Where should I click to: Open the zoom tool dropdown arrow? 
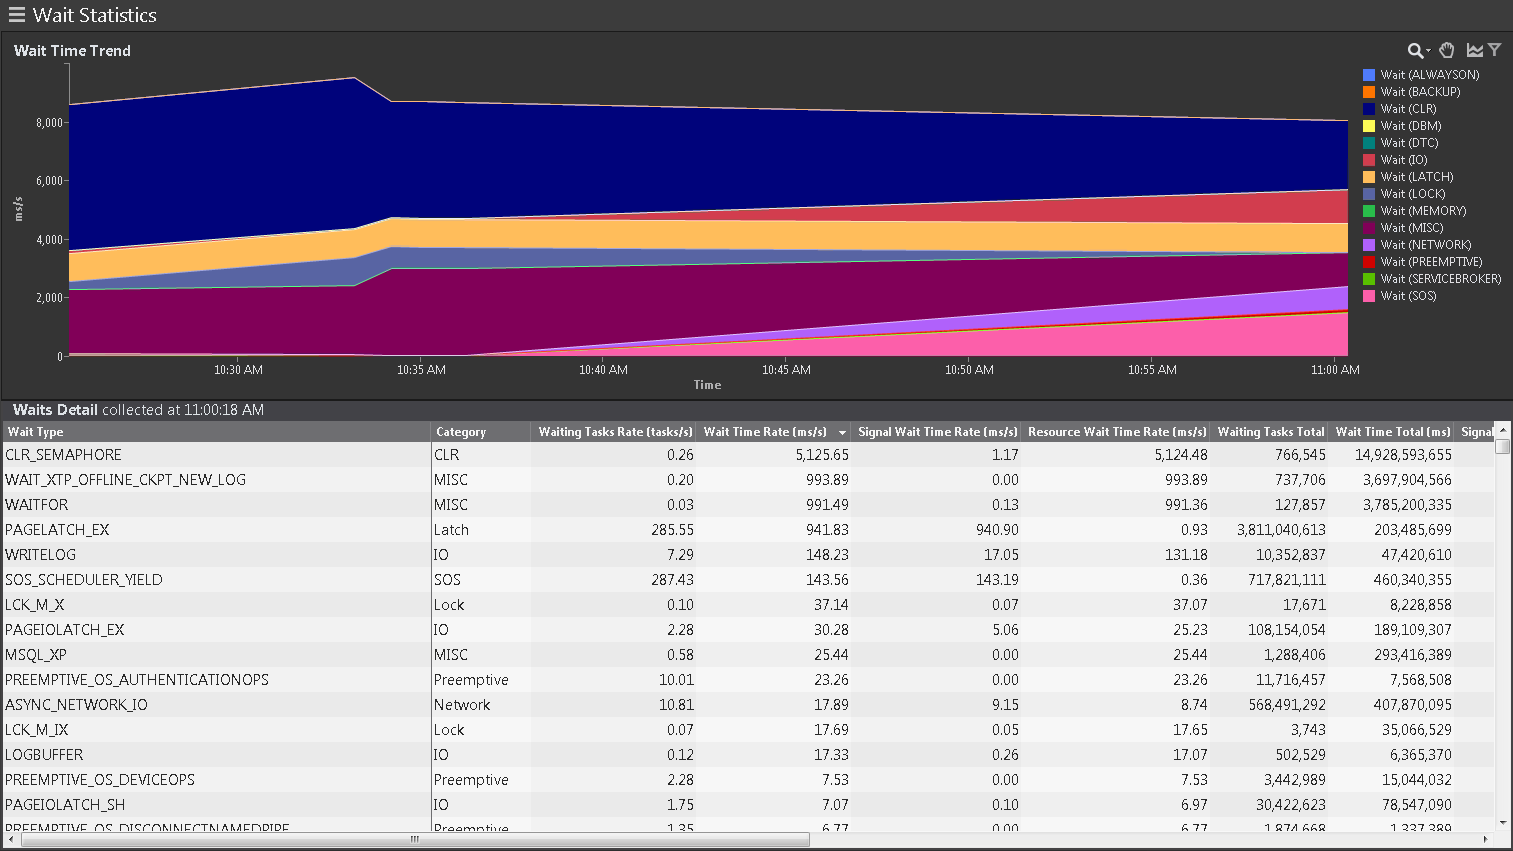tap(1428, 51)
